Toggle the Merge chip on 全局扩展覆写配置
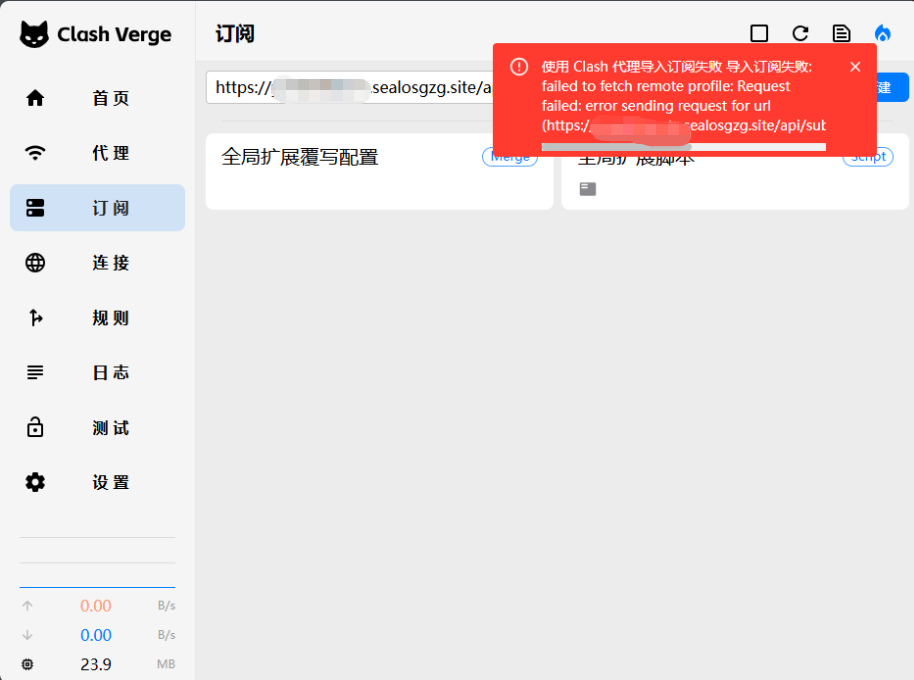 510,156
